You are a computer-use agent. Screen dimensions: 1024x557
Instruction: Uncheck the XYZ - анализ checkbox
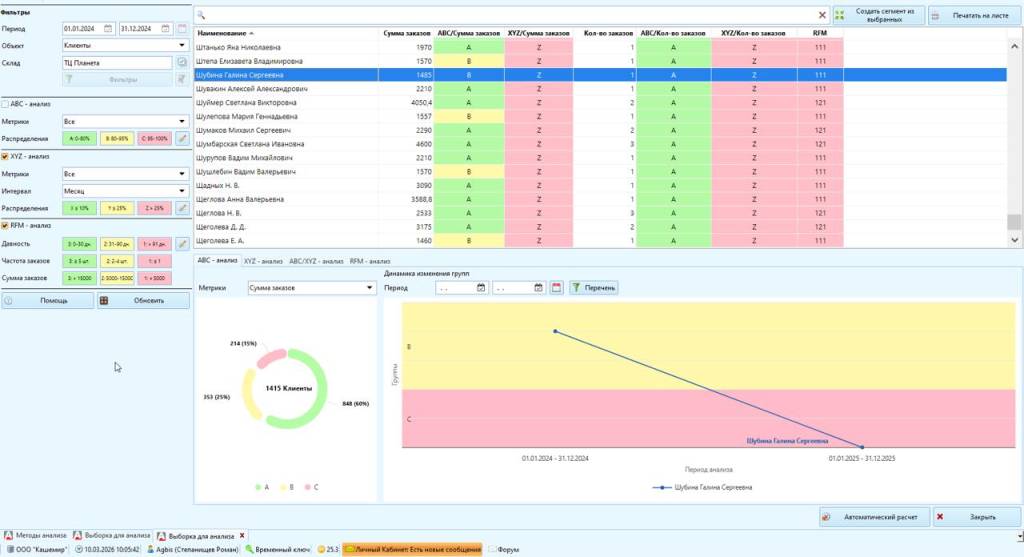(6, 156)
